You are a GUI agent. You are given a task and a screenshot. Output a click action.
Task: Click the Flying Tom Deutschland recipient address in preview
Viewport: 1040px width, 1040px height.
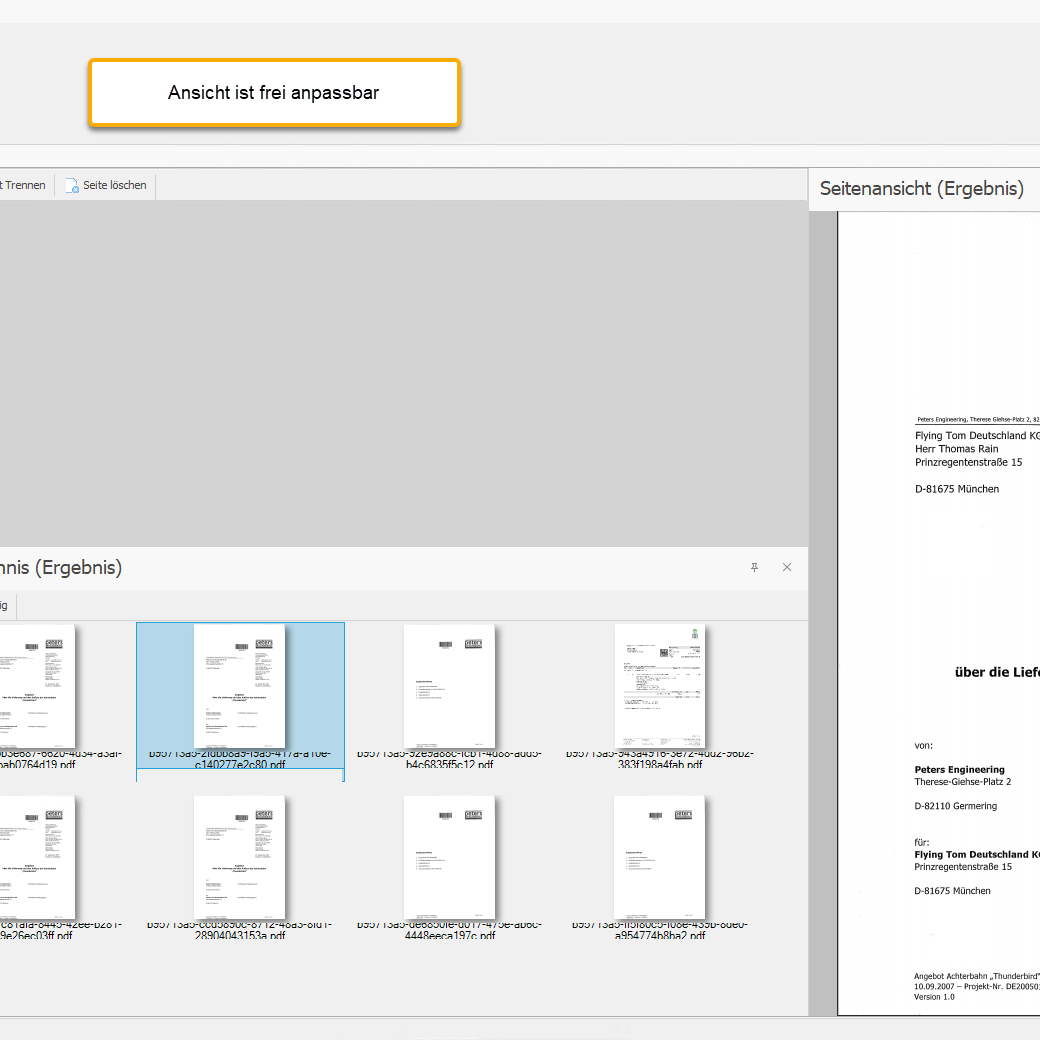(975, 462)
